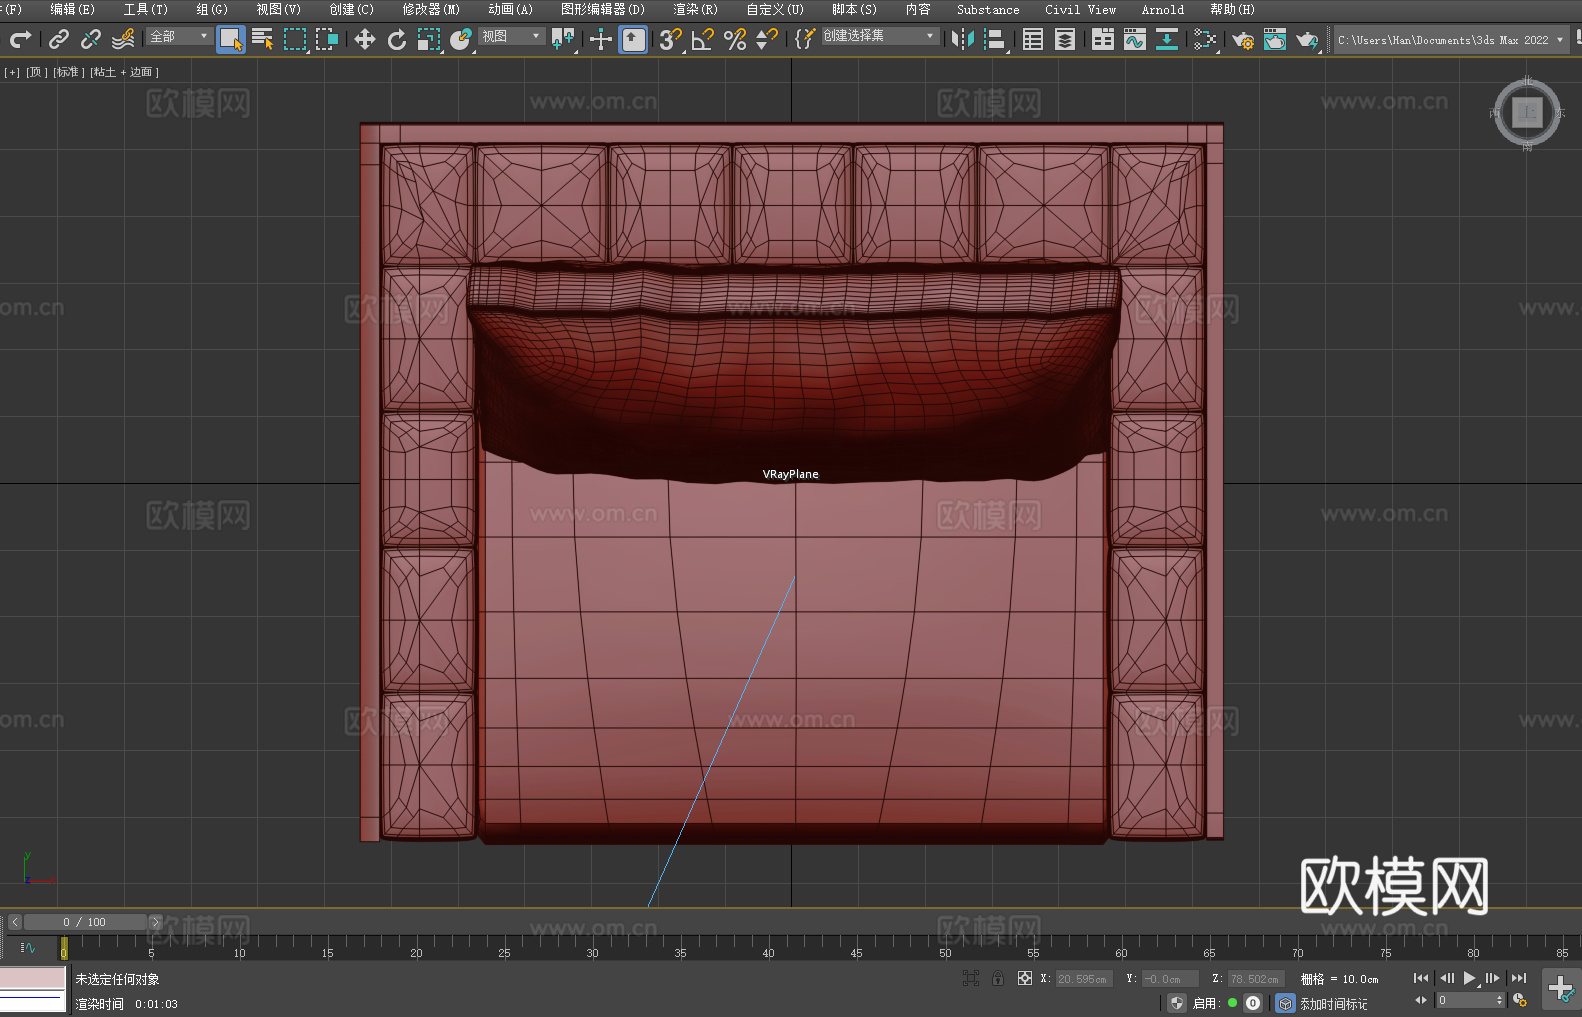The height and width of the screenshot is (1017, 1582).
Task: Open Select by Name list
Action: point(263,39)
